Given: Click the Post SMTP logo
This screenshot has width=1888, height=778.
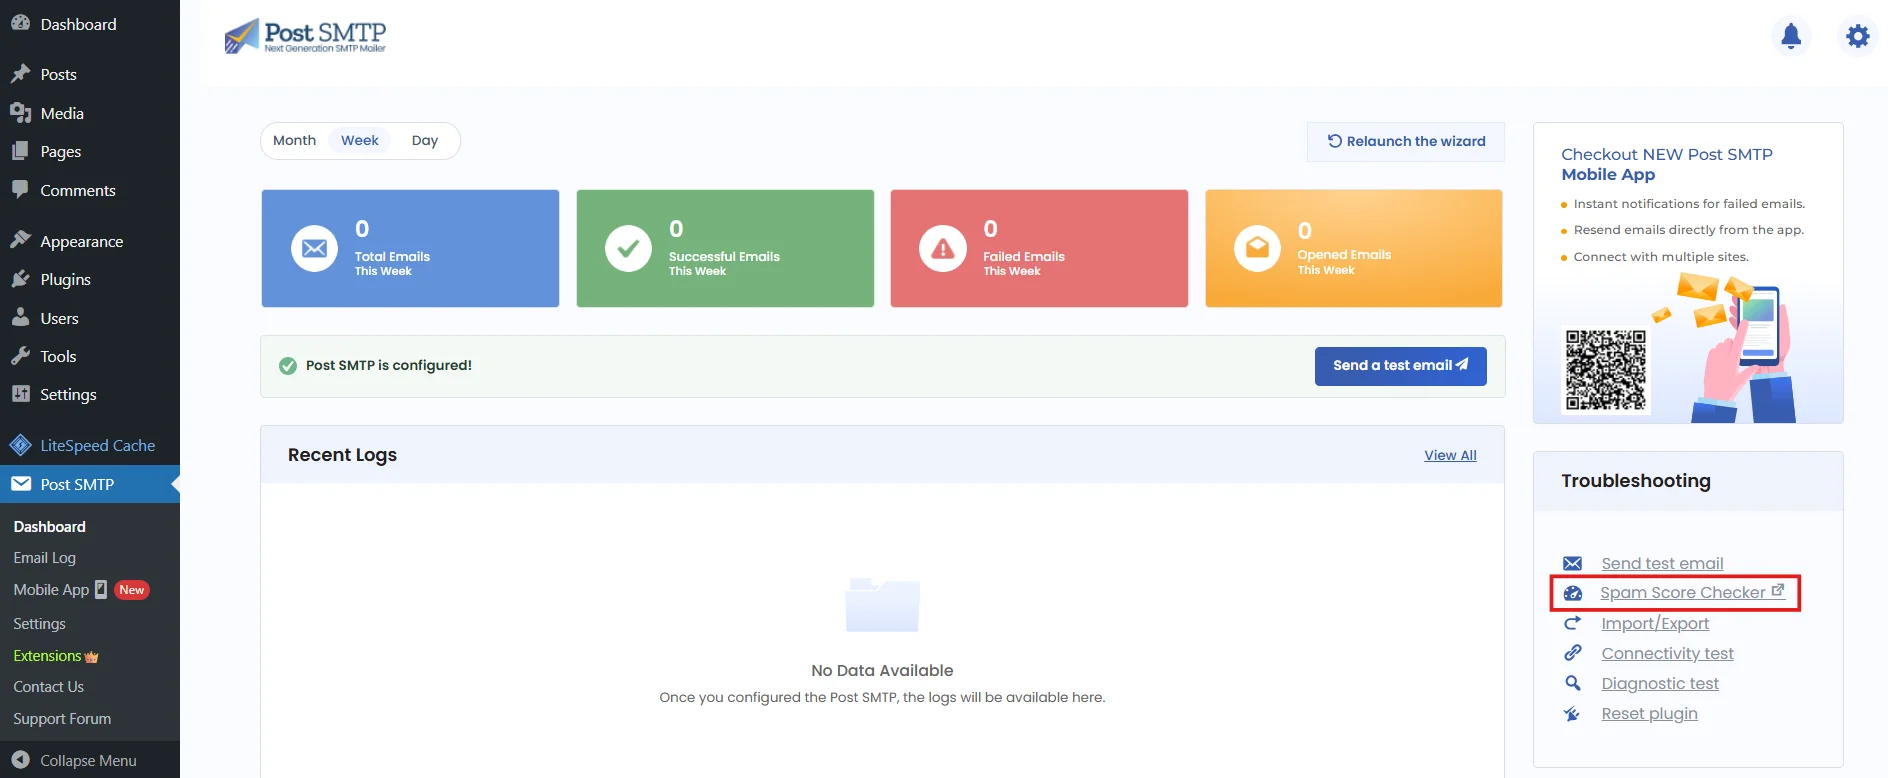Looking at the screenshot, I should (x=305, y=37).
